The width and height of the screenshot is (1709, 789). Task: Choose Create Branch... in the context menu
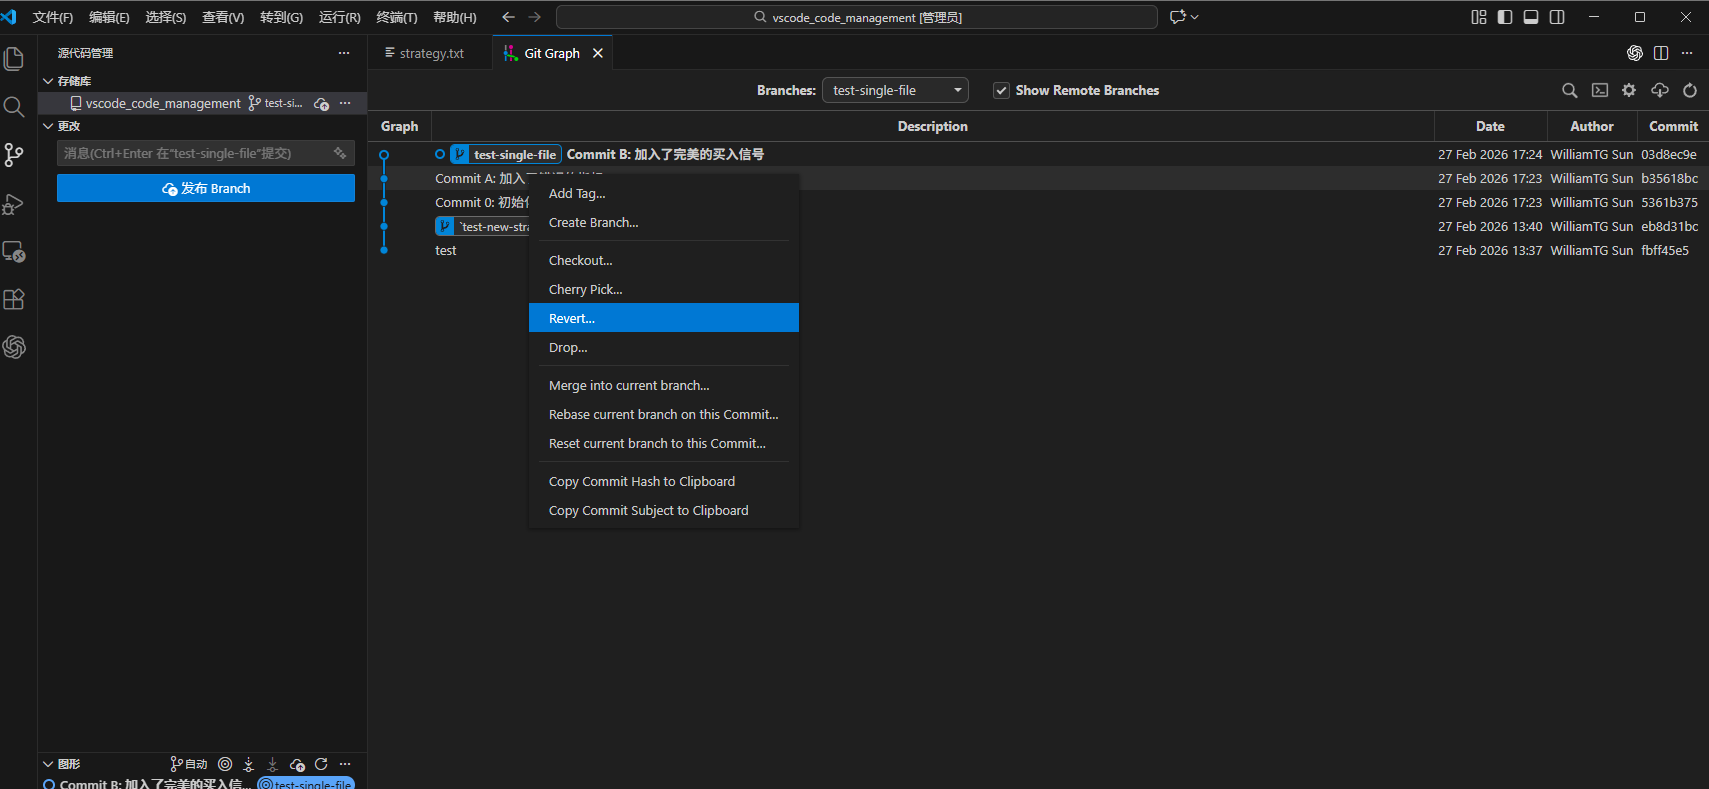tap(664, 222)
